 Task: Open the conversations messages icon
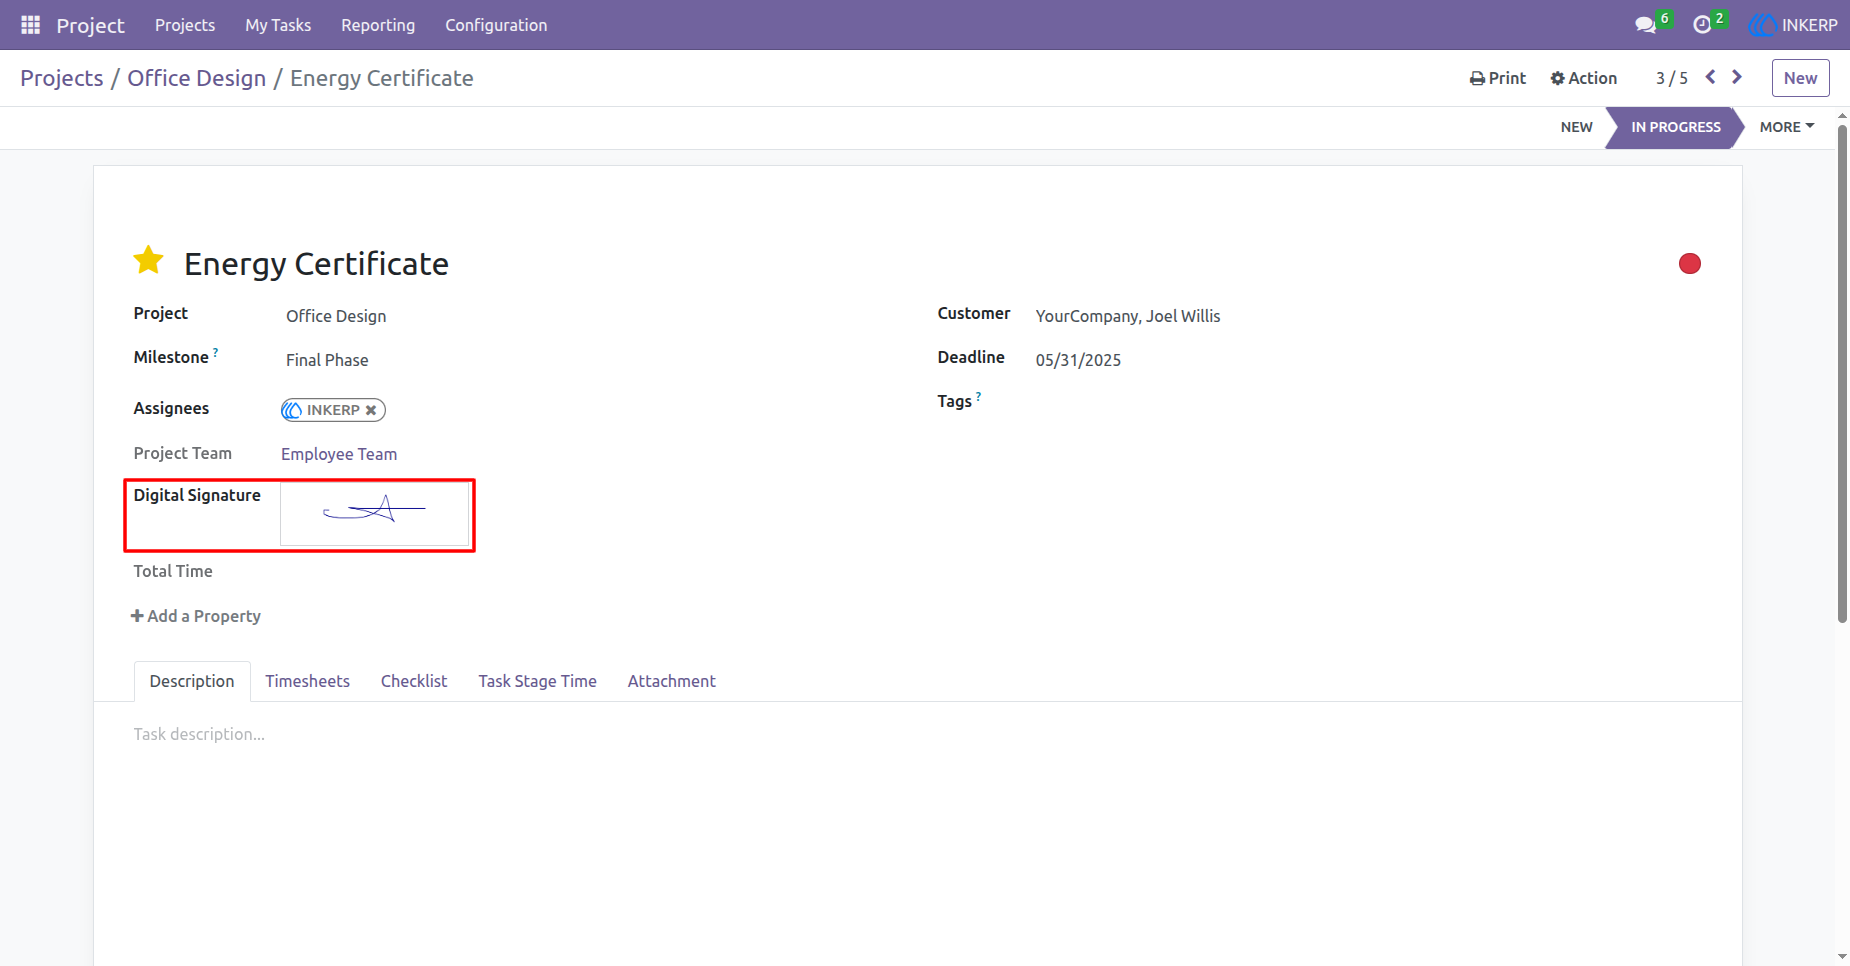[x=1645, y=25]
